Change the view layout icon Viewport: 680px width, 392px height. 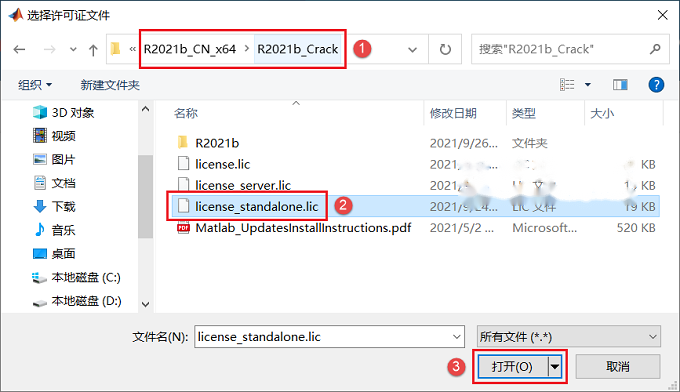point(567,85)
